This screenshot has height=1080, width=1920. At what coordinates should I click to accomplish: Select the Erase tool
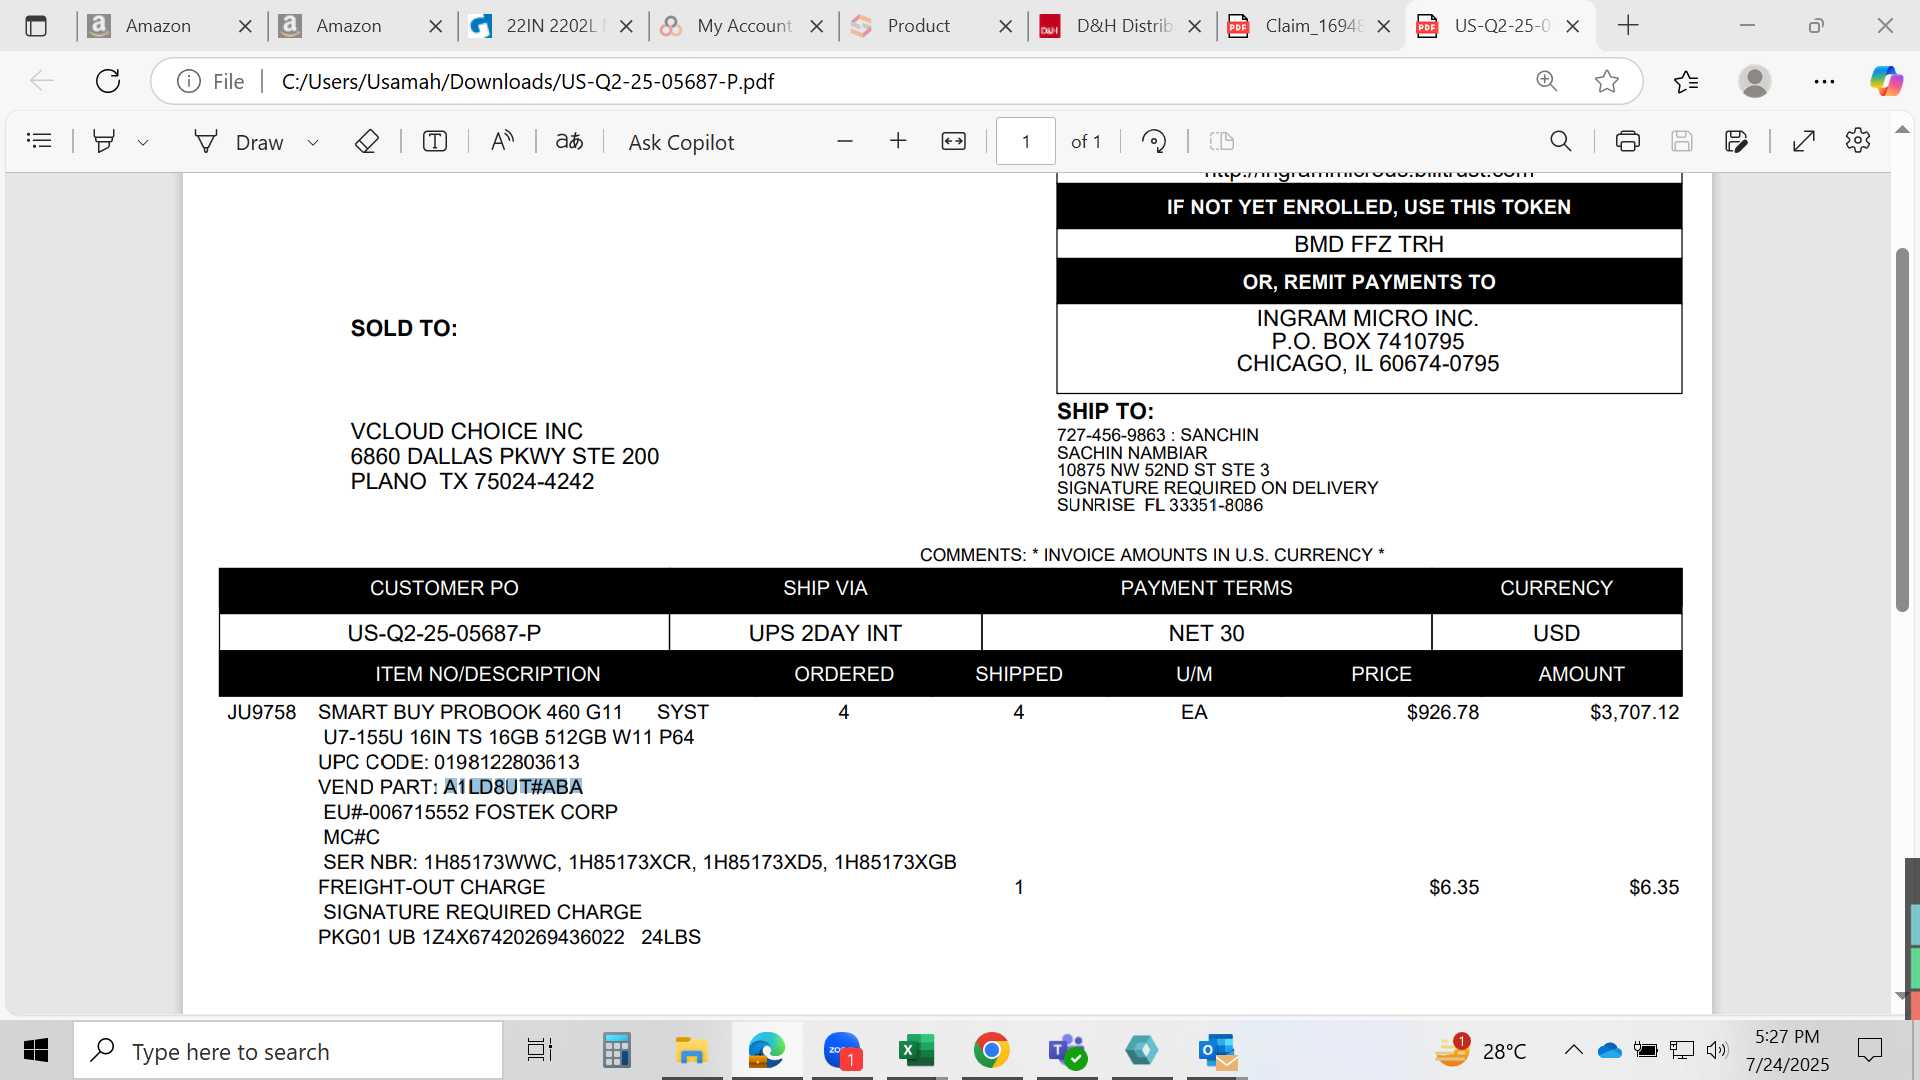(x=367, y=141)
